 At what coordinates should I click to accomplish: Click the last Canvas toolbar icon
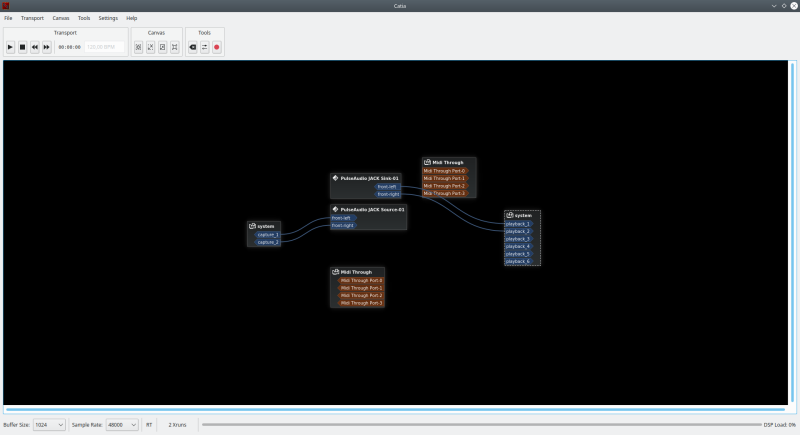click(x=175, y=47)
